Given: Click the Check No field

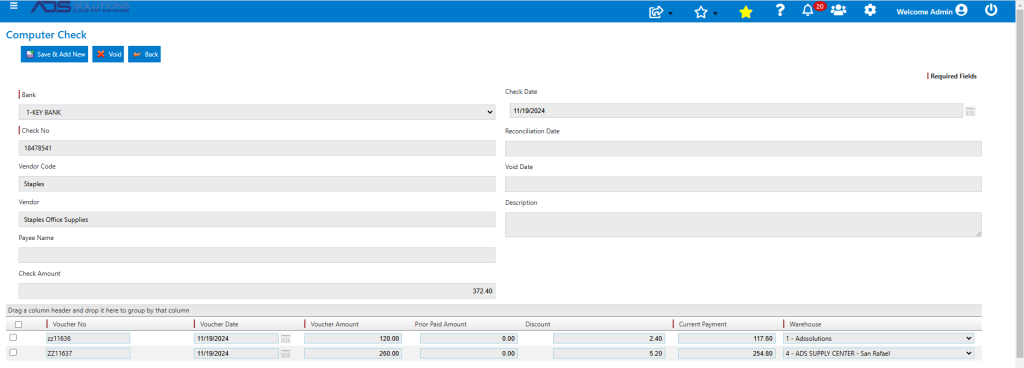Looking at the screenshot, I should tap(257, 148).
